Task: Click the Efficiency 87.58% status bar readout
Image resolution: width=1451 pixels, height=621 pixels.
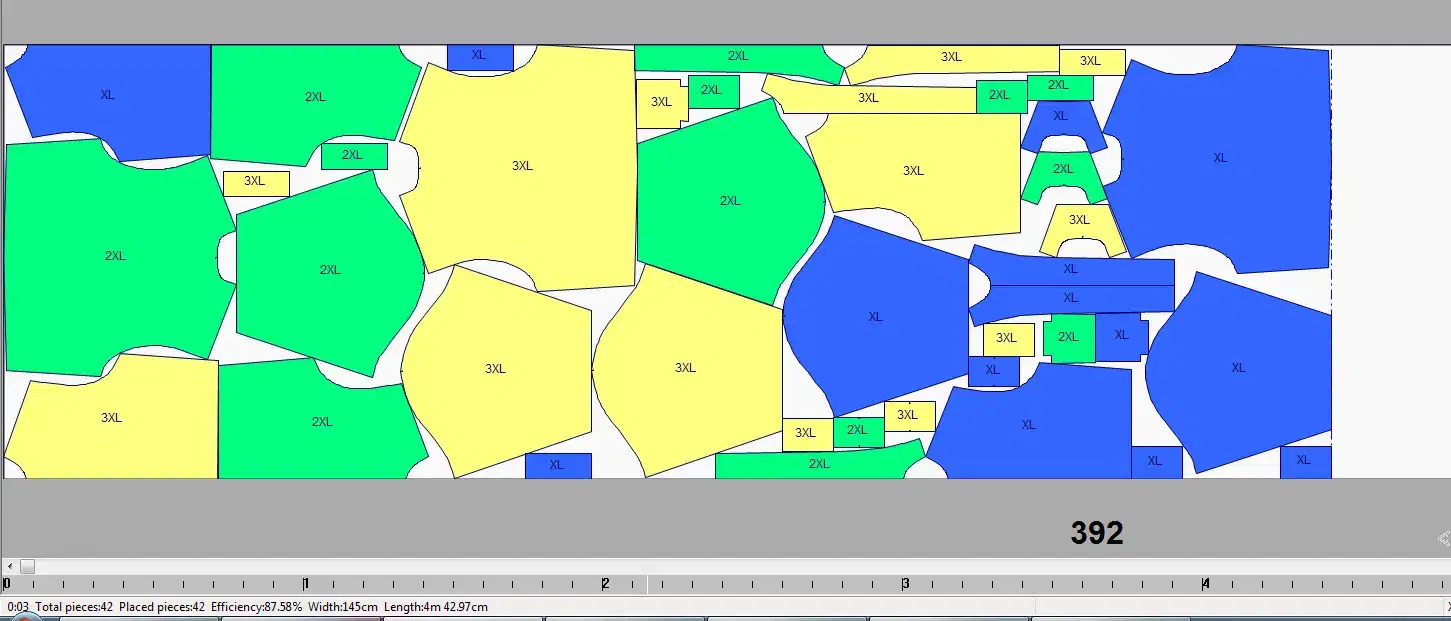Action: (x=256, y=607)
